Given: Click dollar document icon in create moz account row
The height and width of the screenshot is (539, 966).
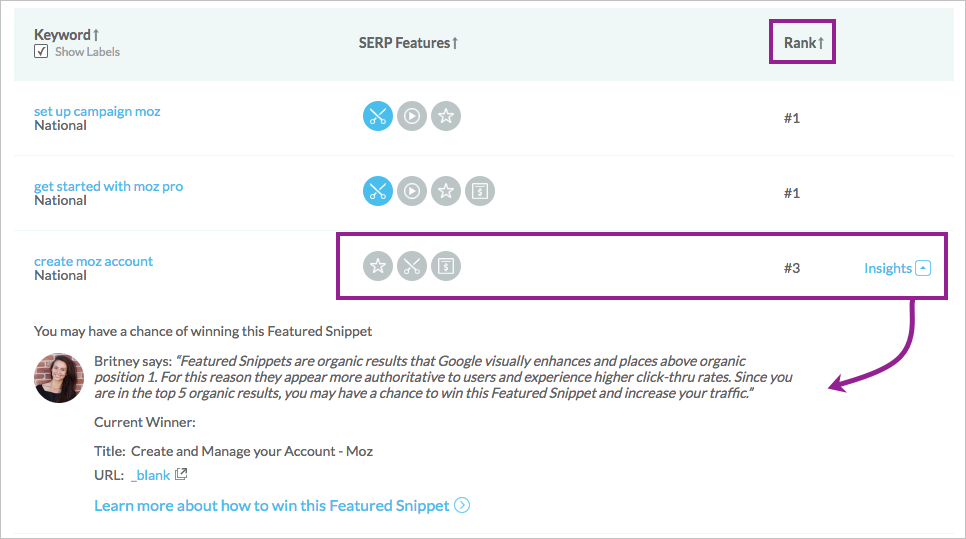Looking at the screenshot, I should click(445, 266).
